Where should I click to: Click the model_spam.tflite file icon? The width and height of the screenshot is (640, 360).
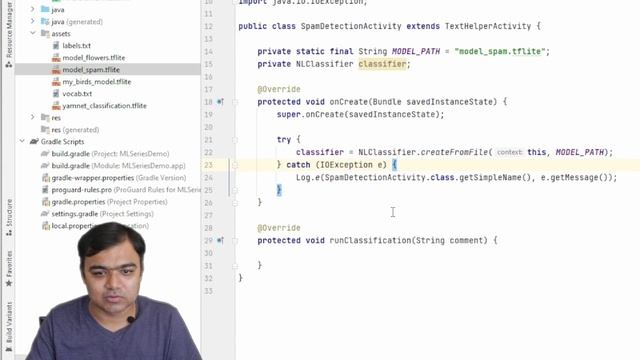[x=56, y=70]
